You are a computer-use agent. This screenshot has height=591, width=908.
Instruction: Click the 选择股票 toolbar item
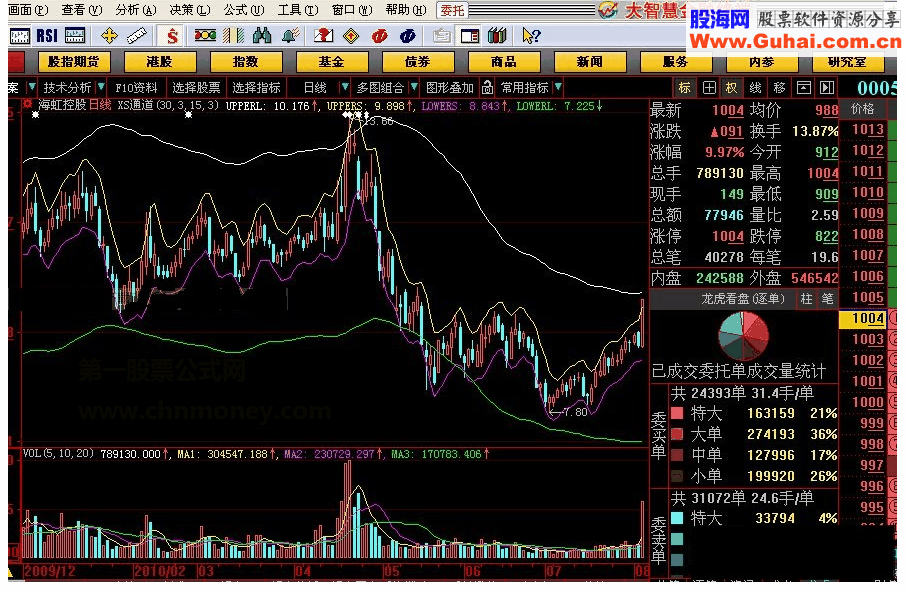click(x=196, y=87)
